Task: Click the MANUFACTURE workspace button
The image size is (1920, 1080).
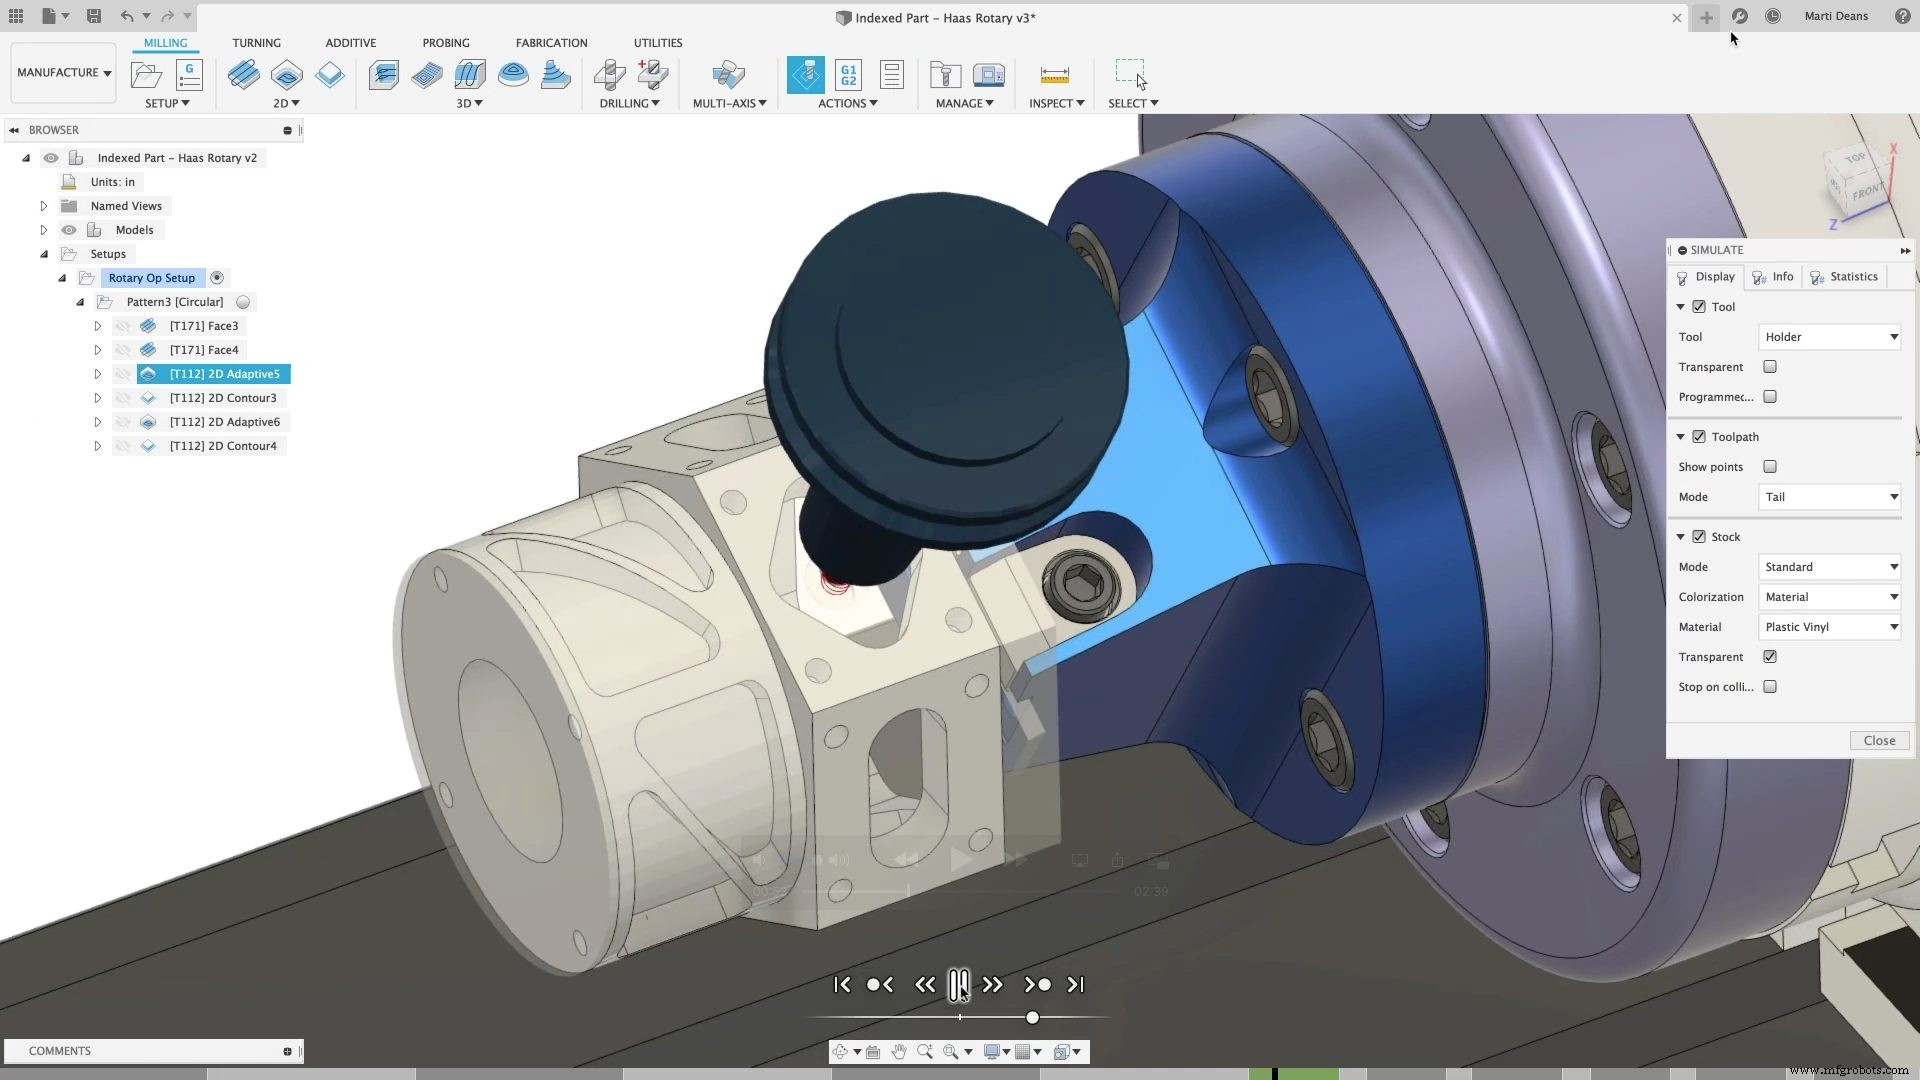Action: click(62, 72)
